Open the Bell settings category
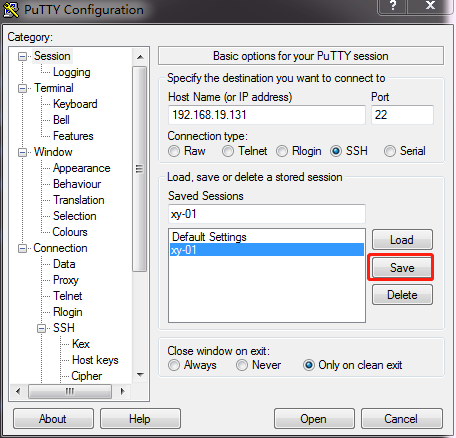The image size is (456, 438). [61, 120]
